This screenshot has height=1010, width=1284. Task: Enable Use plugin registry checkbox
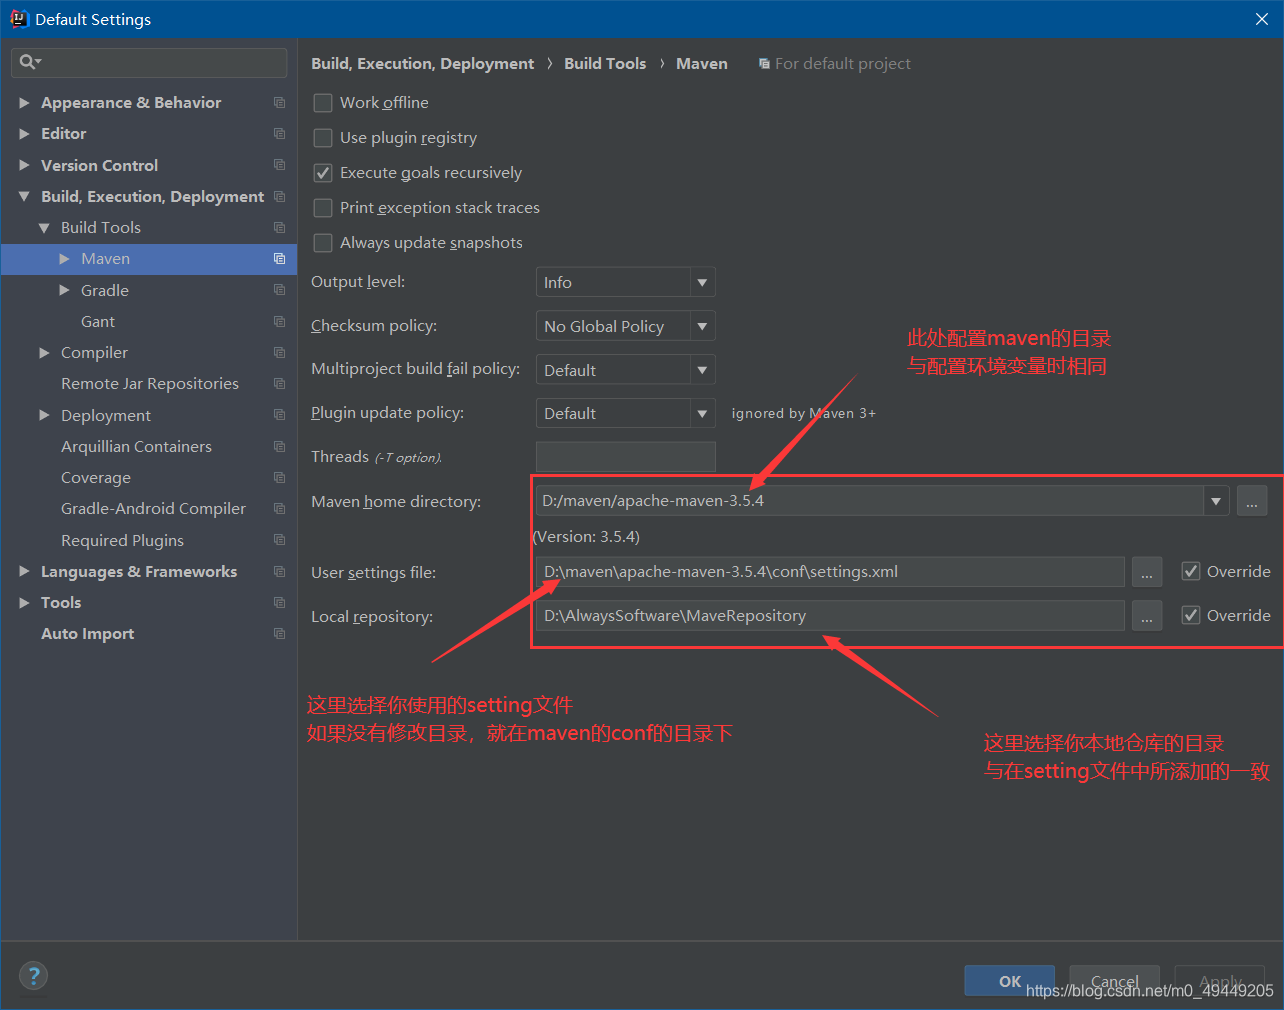click(x=323, y=138)
